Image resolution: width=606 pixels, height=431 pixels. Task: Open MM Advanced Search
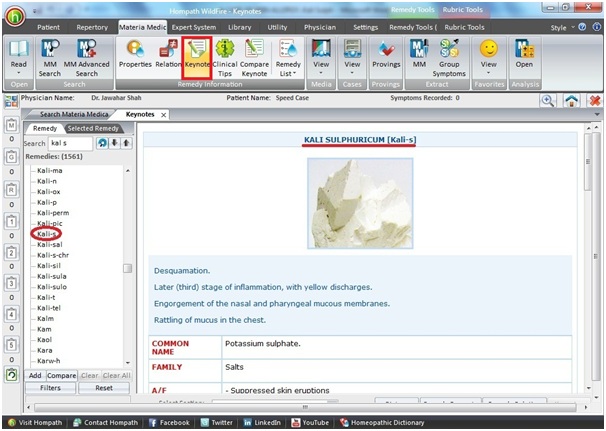[x=87, y=58]
